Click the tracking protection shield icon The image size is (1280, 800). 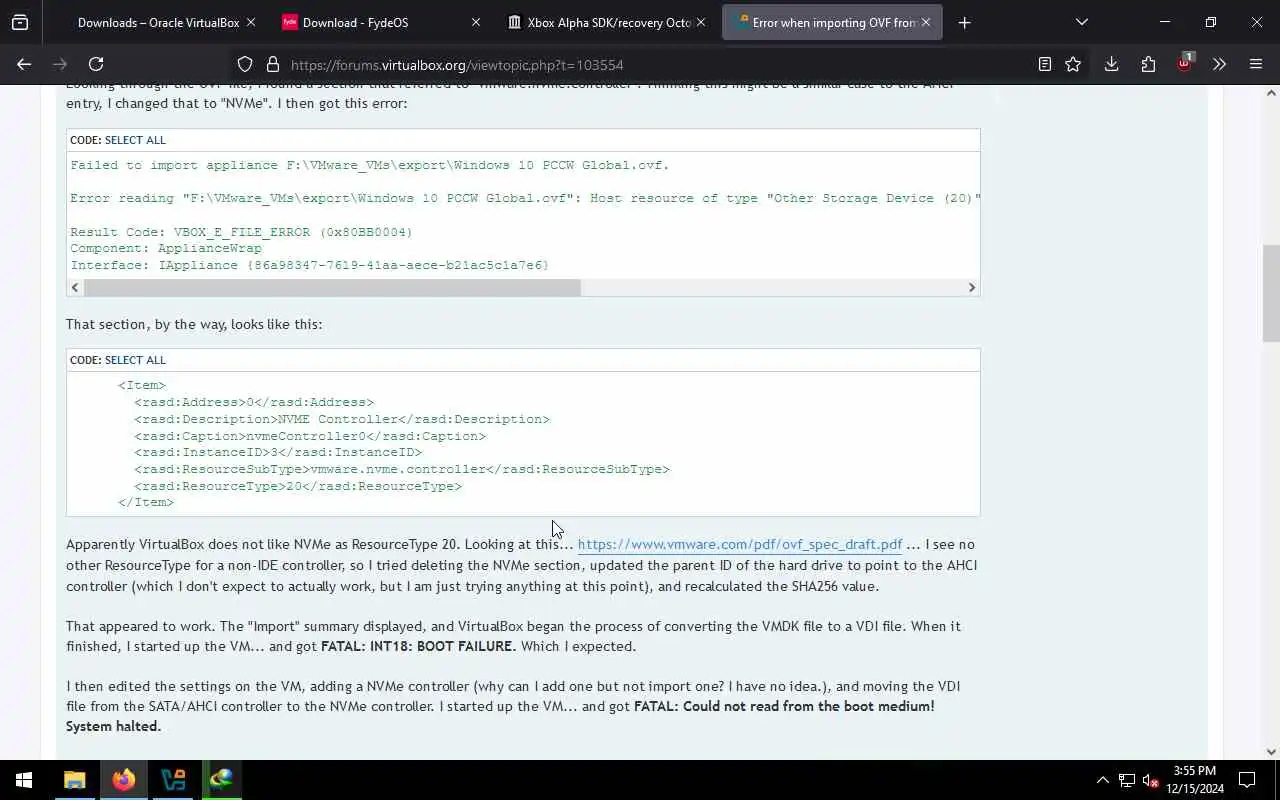245,64
